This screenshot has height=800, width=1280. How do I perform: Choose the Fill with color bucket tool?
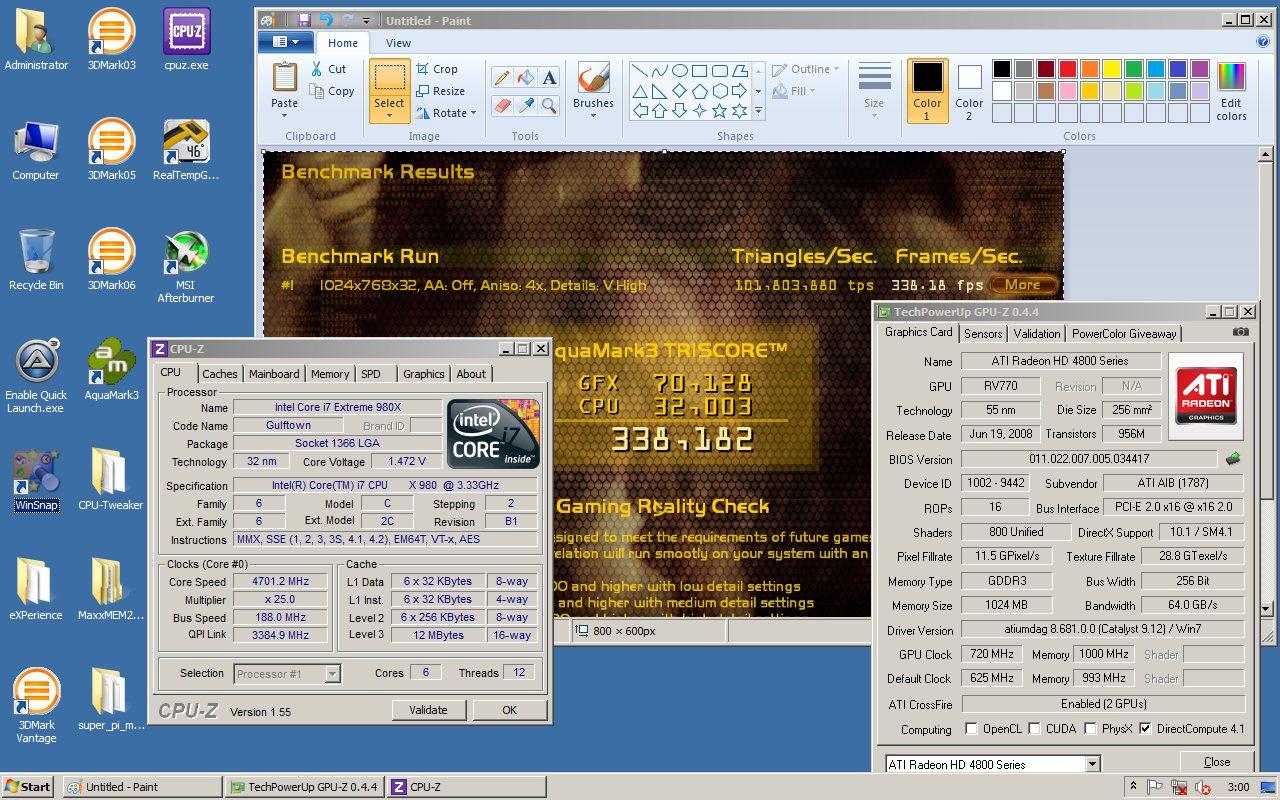pyautogui.click(x=525, y=78)
